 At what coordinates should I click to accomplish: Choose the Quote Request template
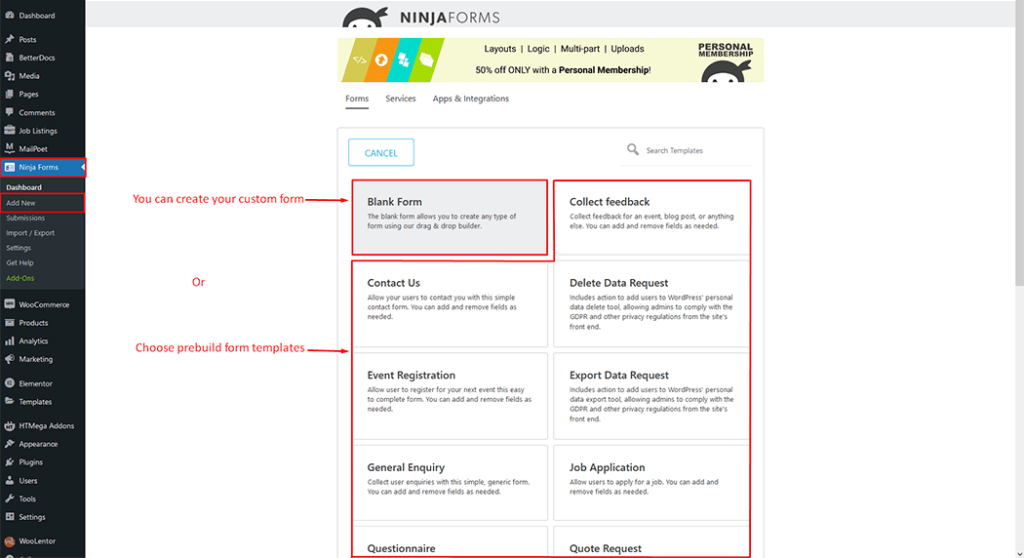point(651,542)
